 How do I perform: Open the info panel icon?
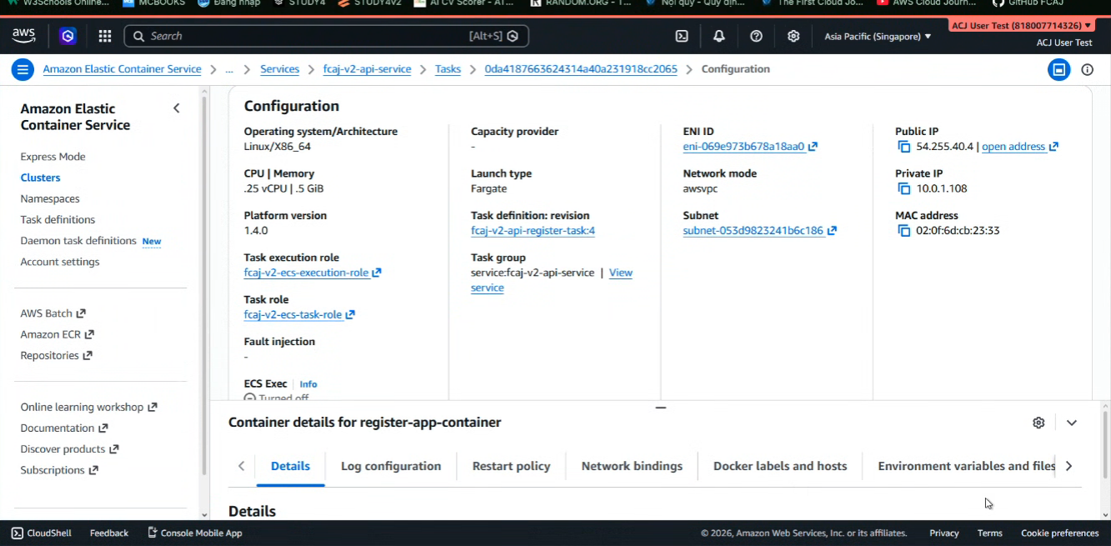[x=1087, y=69]
